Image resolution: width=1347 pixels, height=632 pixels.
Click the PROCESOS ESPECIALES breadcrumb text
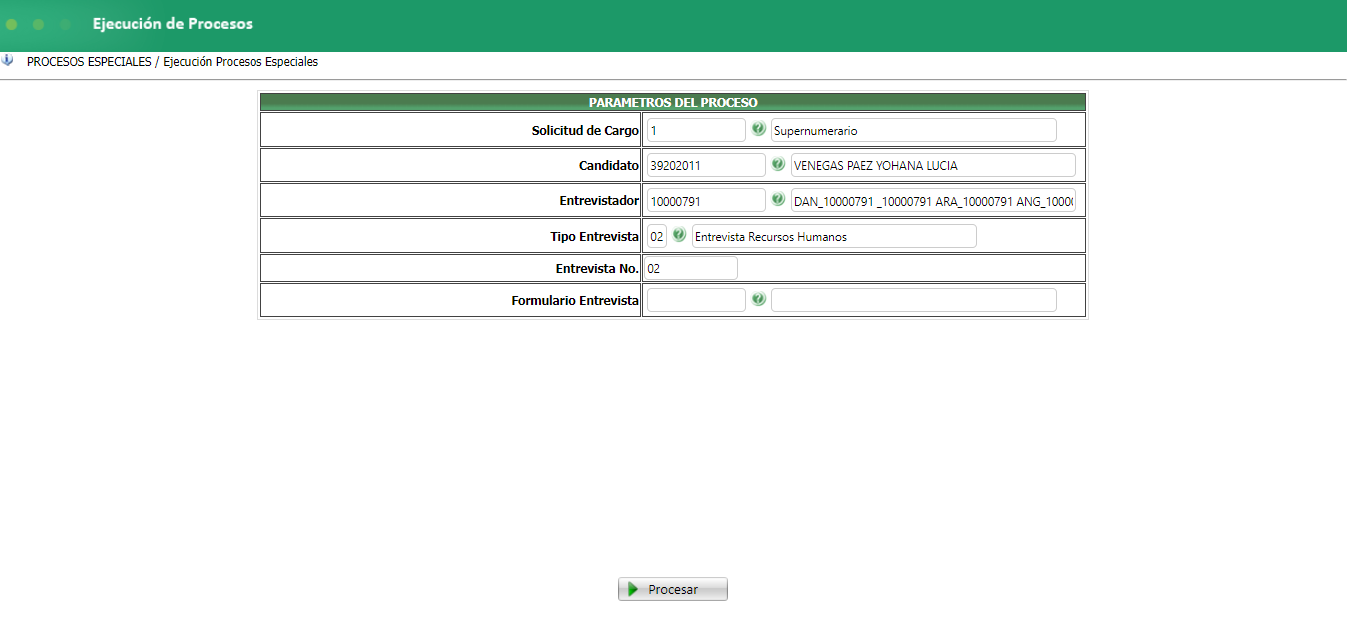point(89,62)
